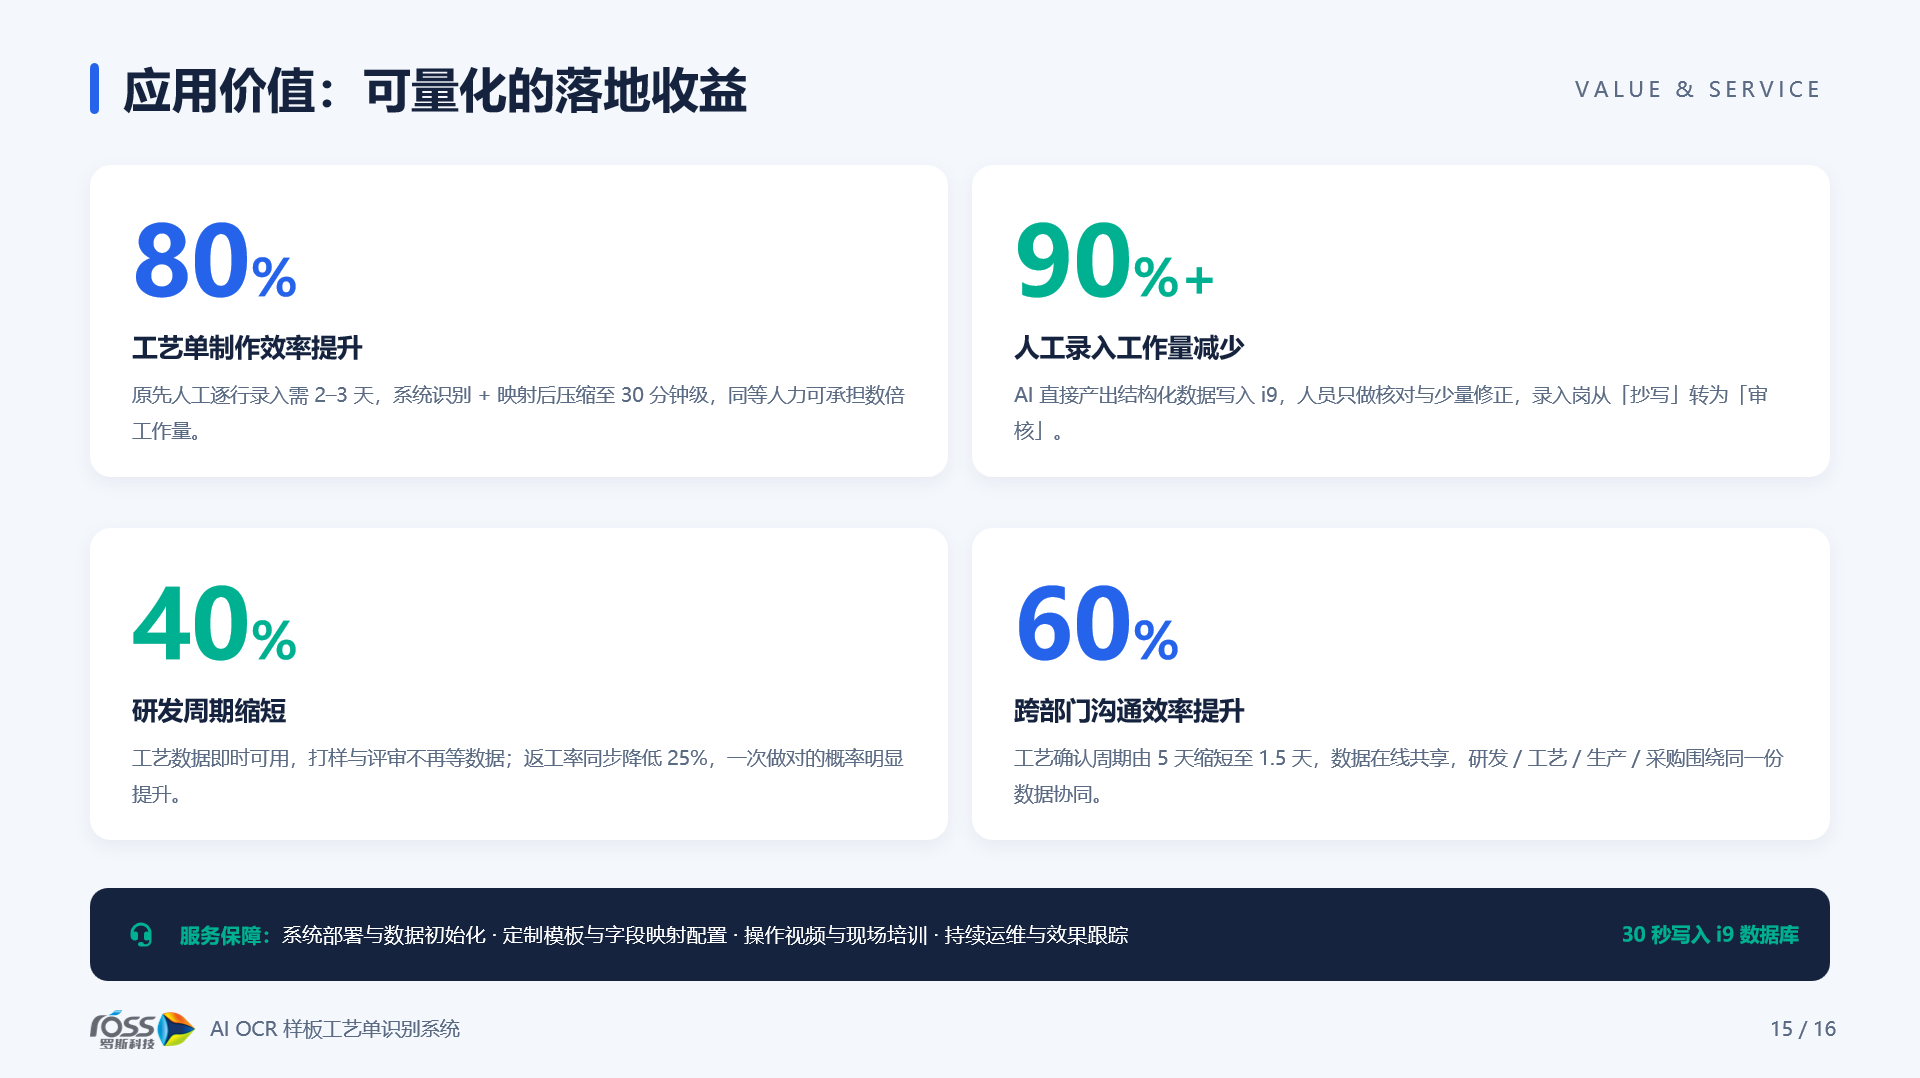Click the heading 工艺单制作效率提升

point(247,348)
